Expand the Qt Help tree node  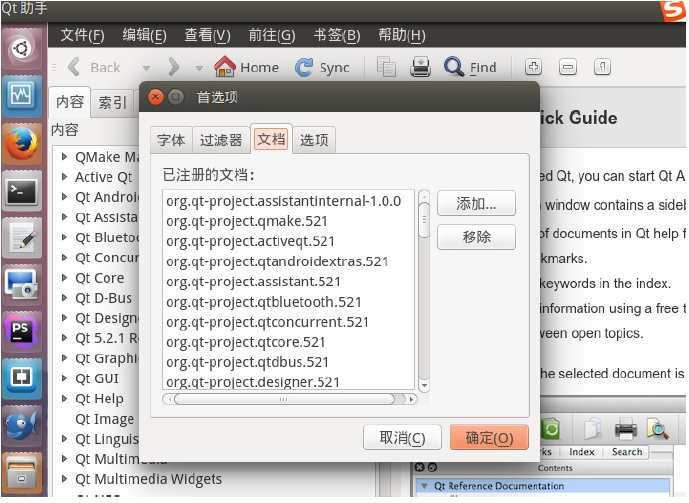tap(65, 398)
